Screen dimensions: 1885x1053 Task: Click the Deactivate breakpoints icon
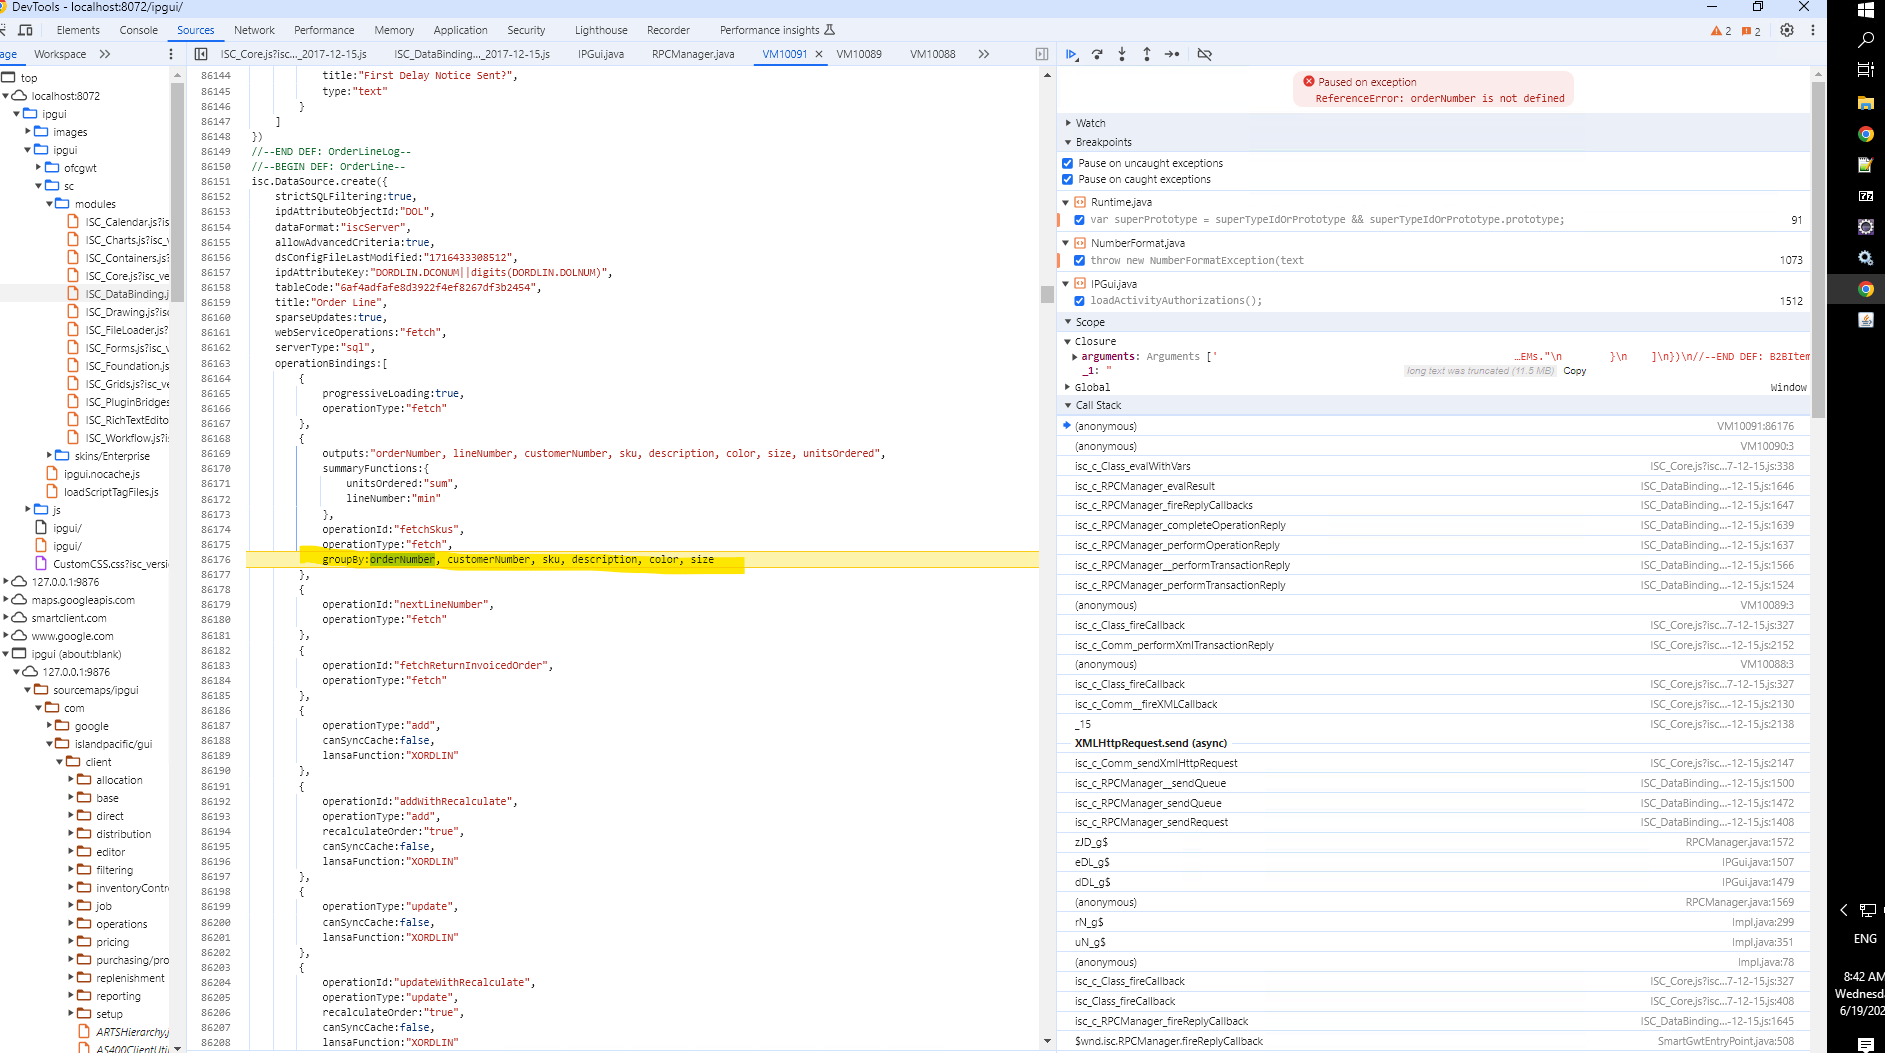[1204, 55]
